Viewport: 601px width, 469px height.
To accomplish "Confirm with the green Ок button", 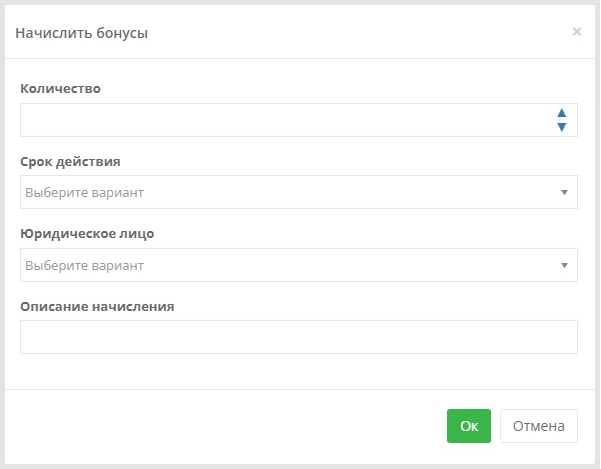I will click(x=469, y=426).
